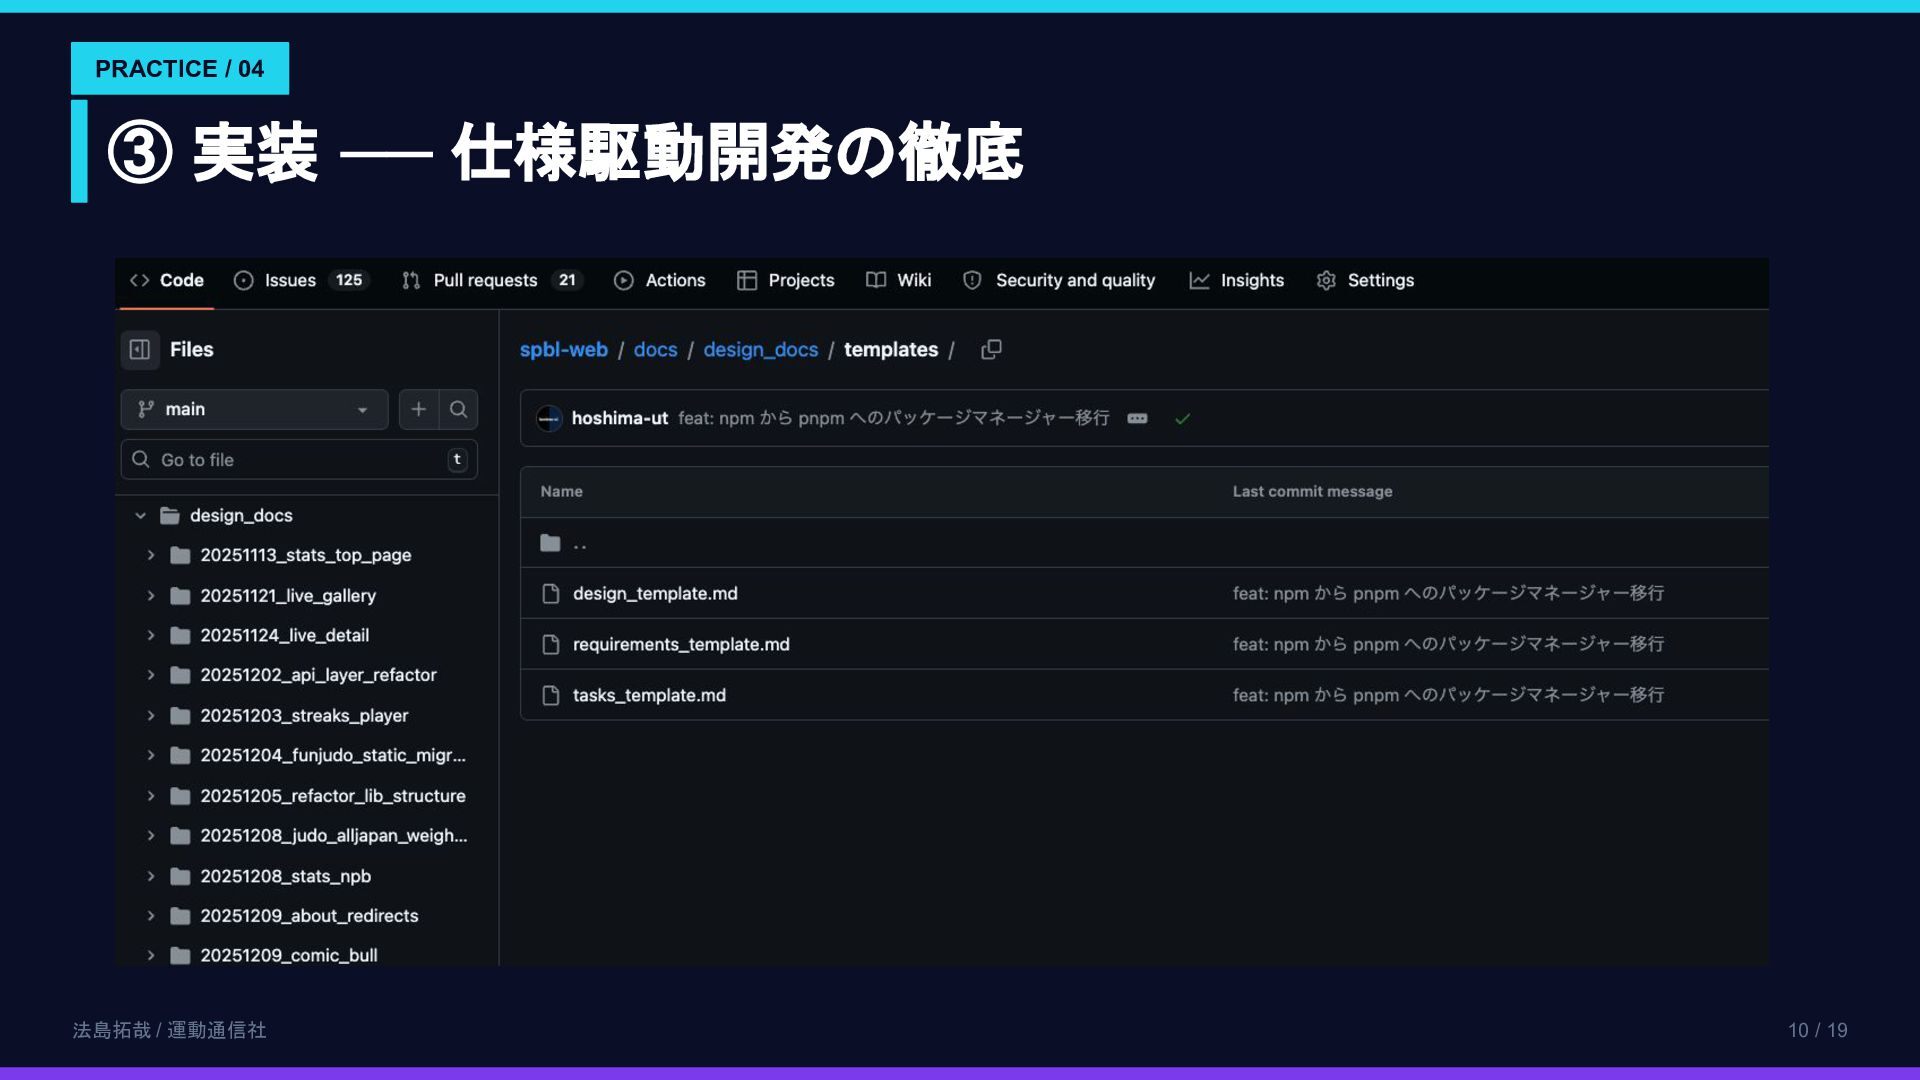Collapse the Files side panel icon
The image size is (1920, 1080).
pyautogui.click(x=140, y=349)
